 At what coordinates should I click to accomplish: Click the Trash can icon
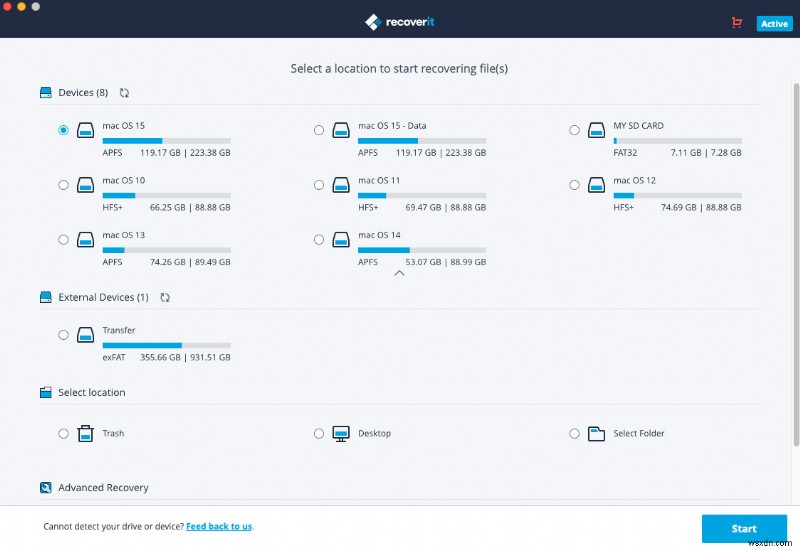(85, 434)
